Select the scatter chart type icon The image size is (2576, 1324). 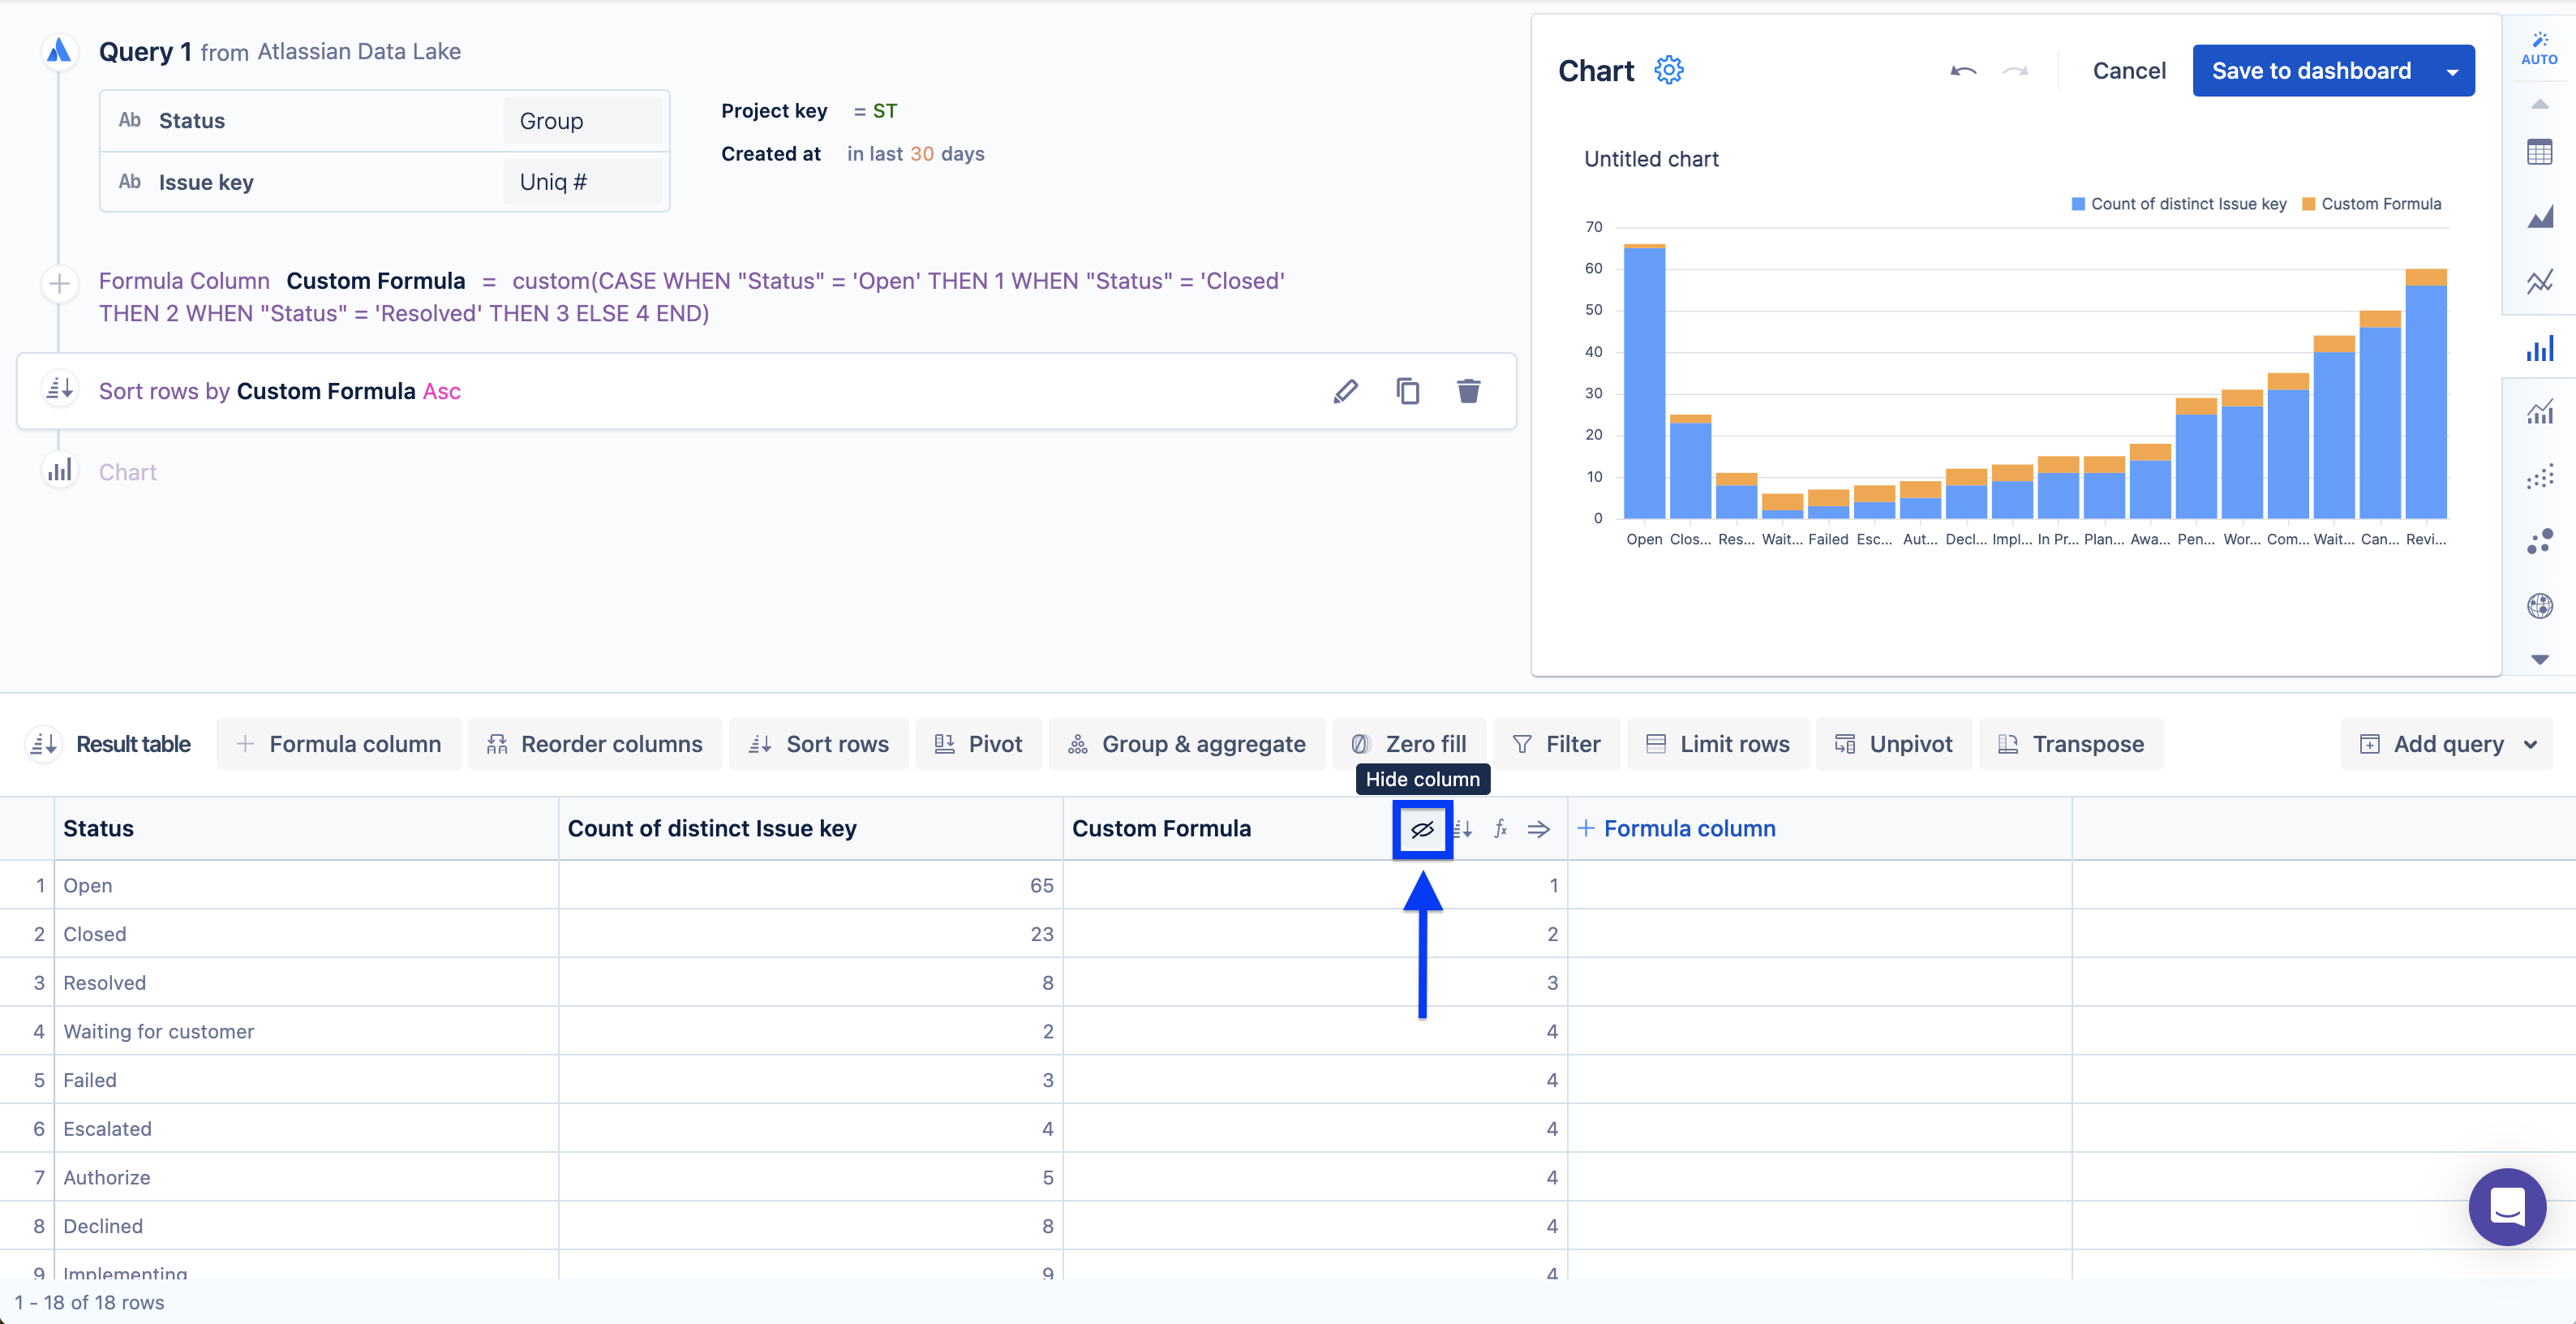click(2539, 478)
